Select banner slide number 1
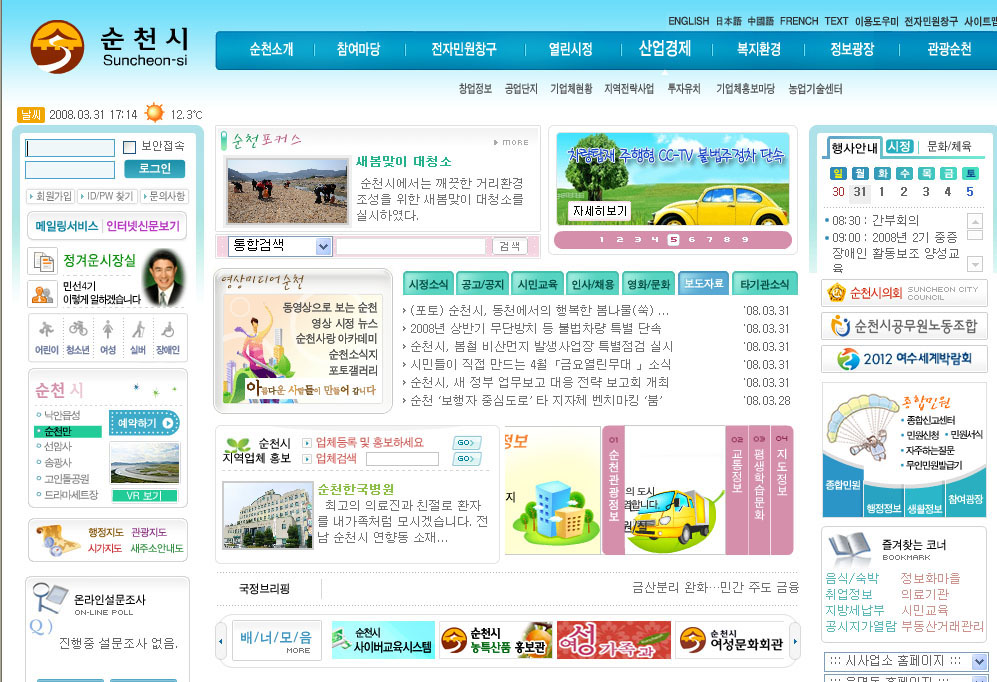 coord(601,240)
